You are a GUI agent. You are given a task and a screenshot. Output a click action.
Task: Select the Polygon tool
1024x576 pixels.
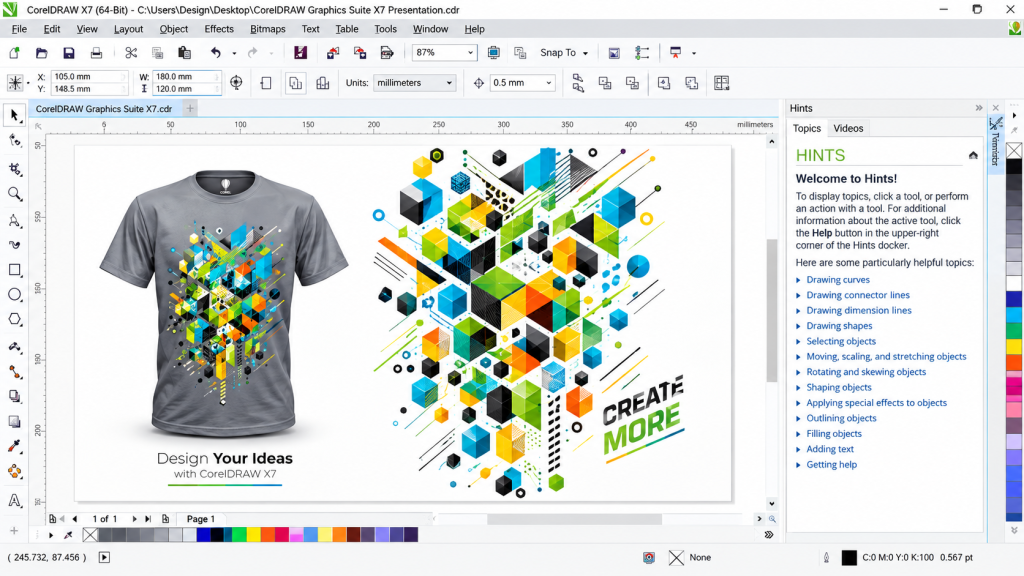click(14, 319)
